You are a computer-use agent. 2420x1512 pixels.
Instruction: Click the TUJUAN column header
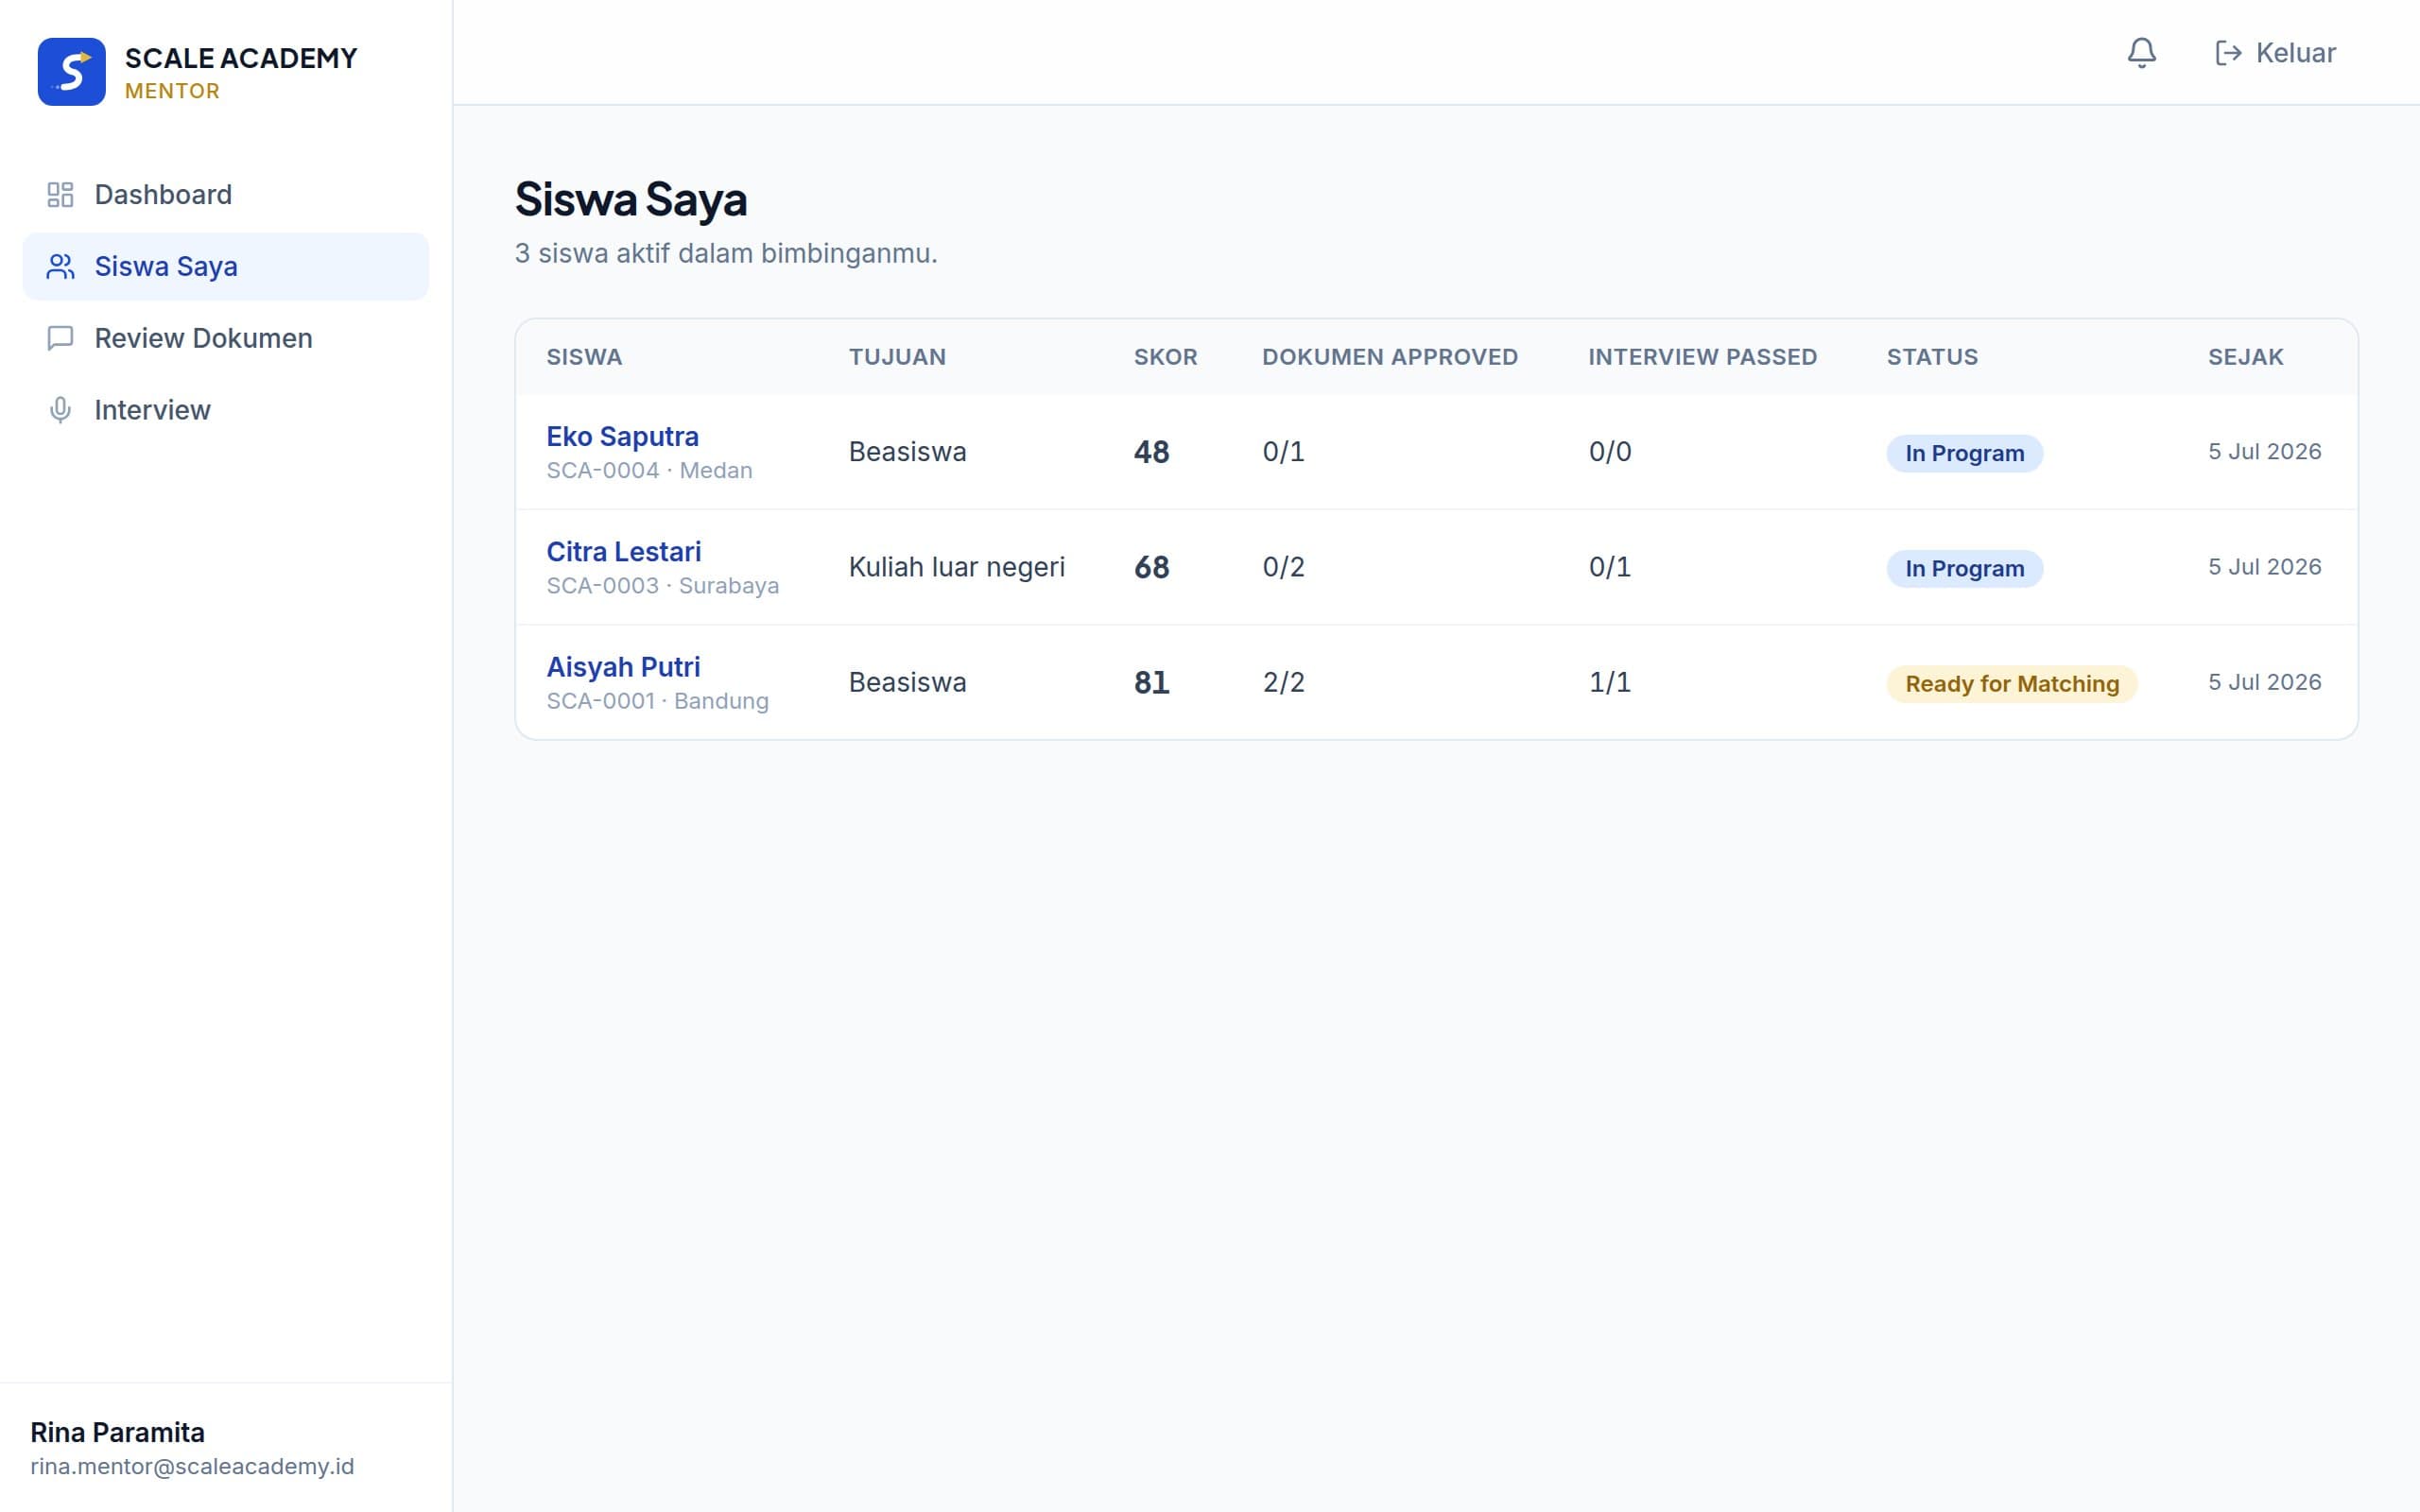pos(897,357)
